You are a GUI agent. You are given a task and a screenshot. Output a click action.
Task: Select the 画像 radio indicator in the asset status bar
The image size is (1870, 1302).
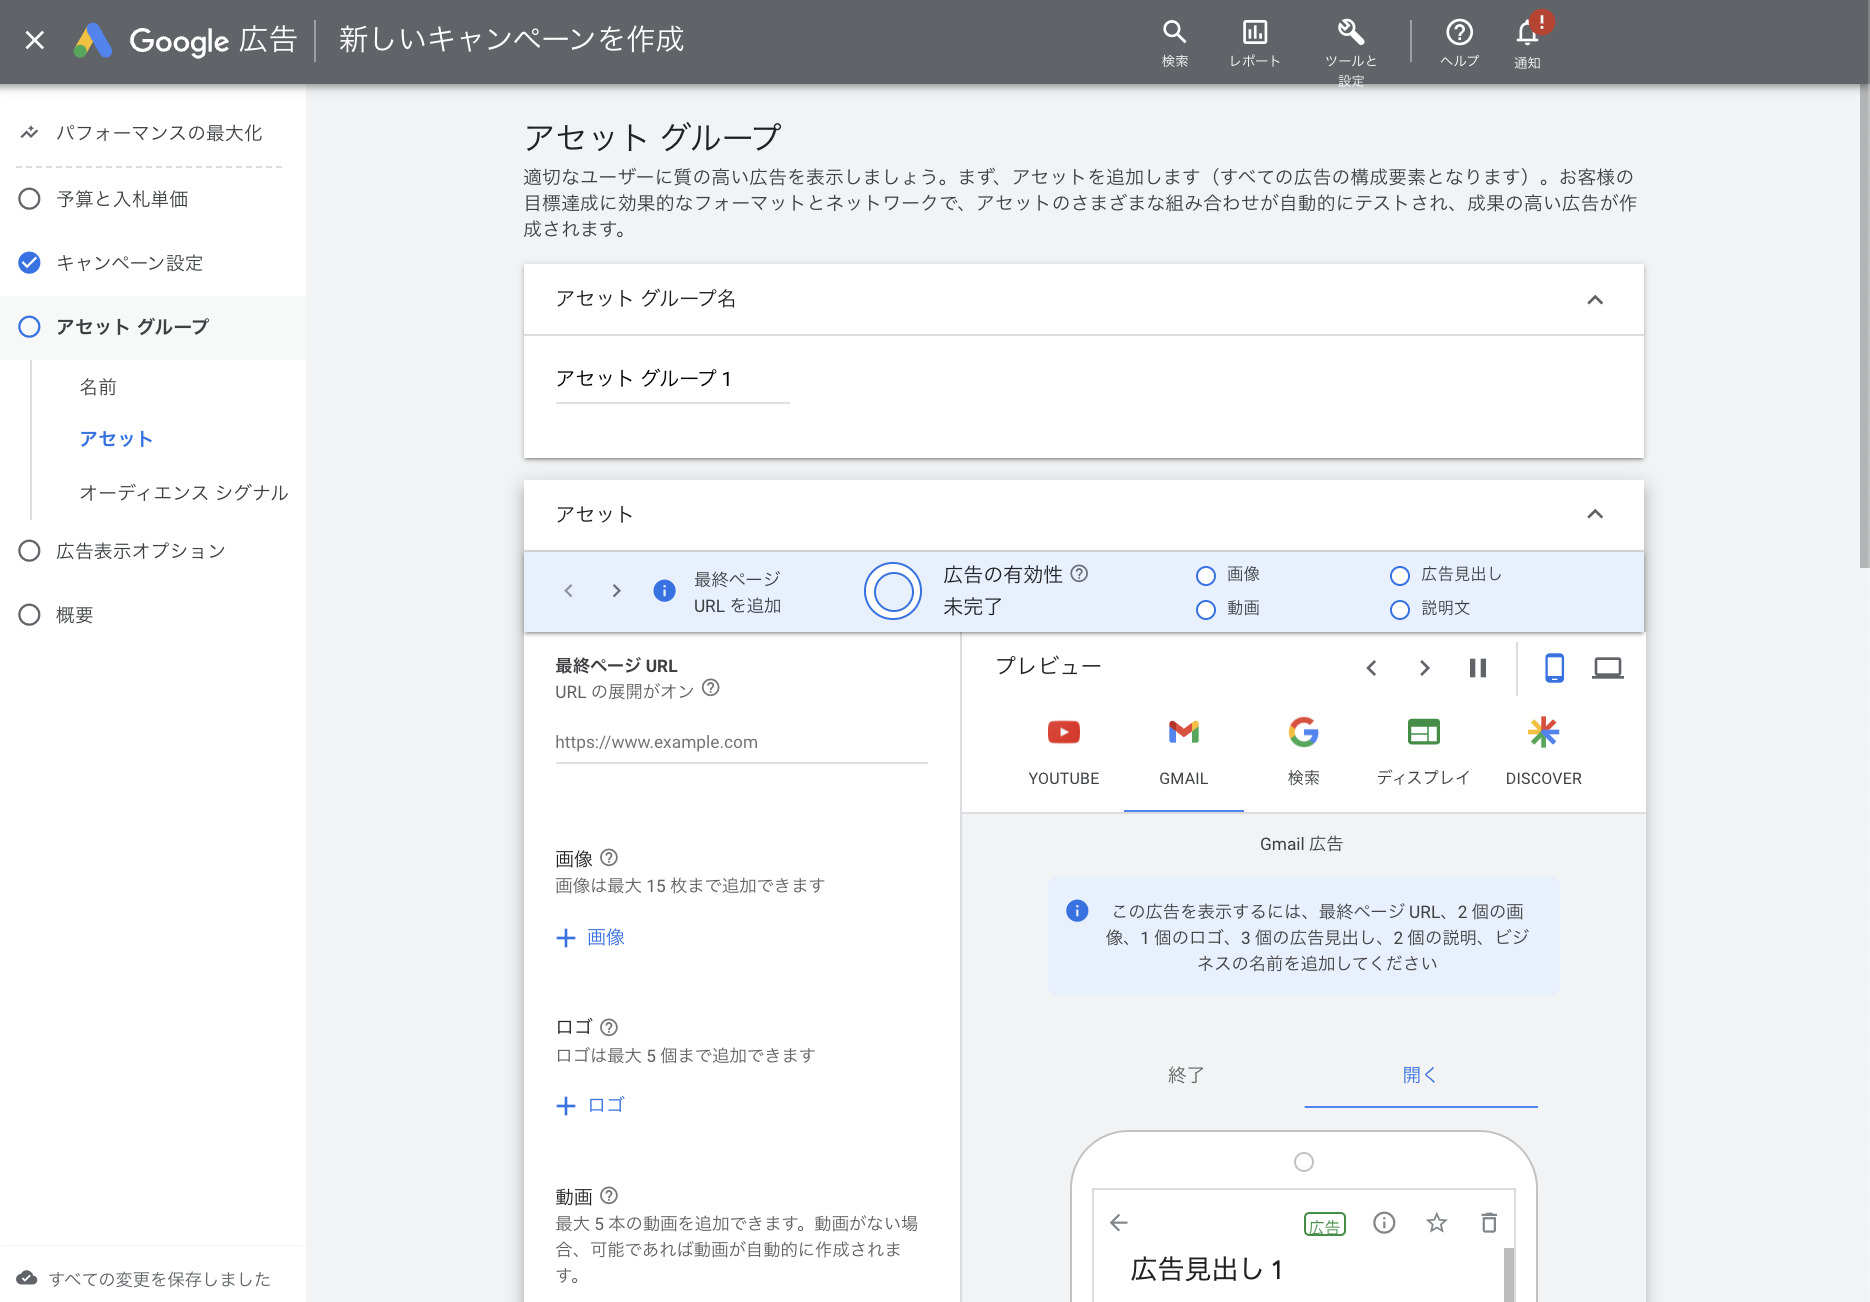coord(1205,575)
